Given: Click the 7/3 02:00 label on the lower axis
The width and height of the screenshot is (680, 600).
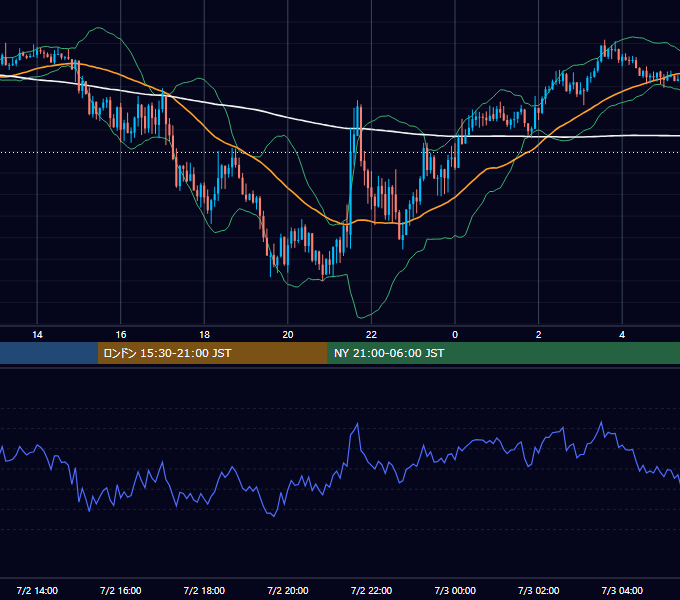Looking at the screenshot, I should [539, 590].
